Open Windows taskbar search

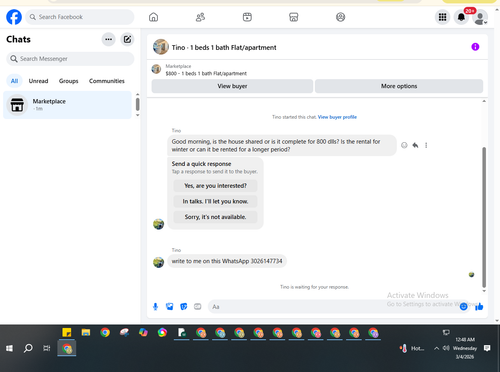click(28, 348)
